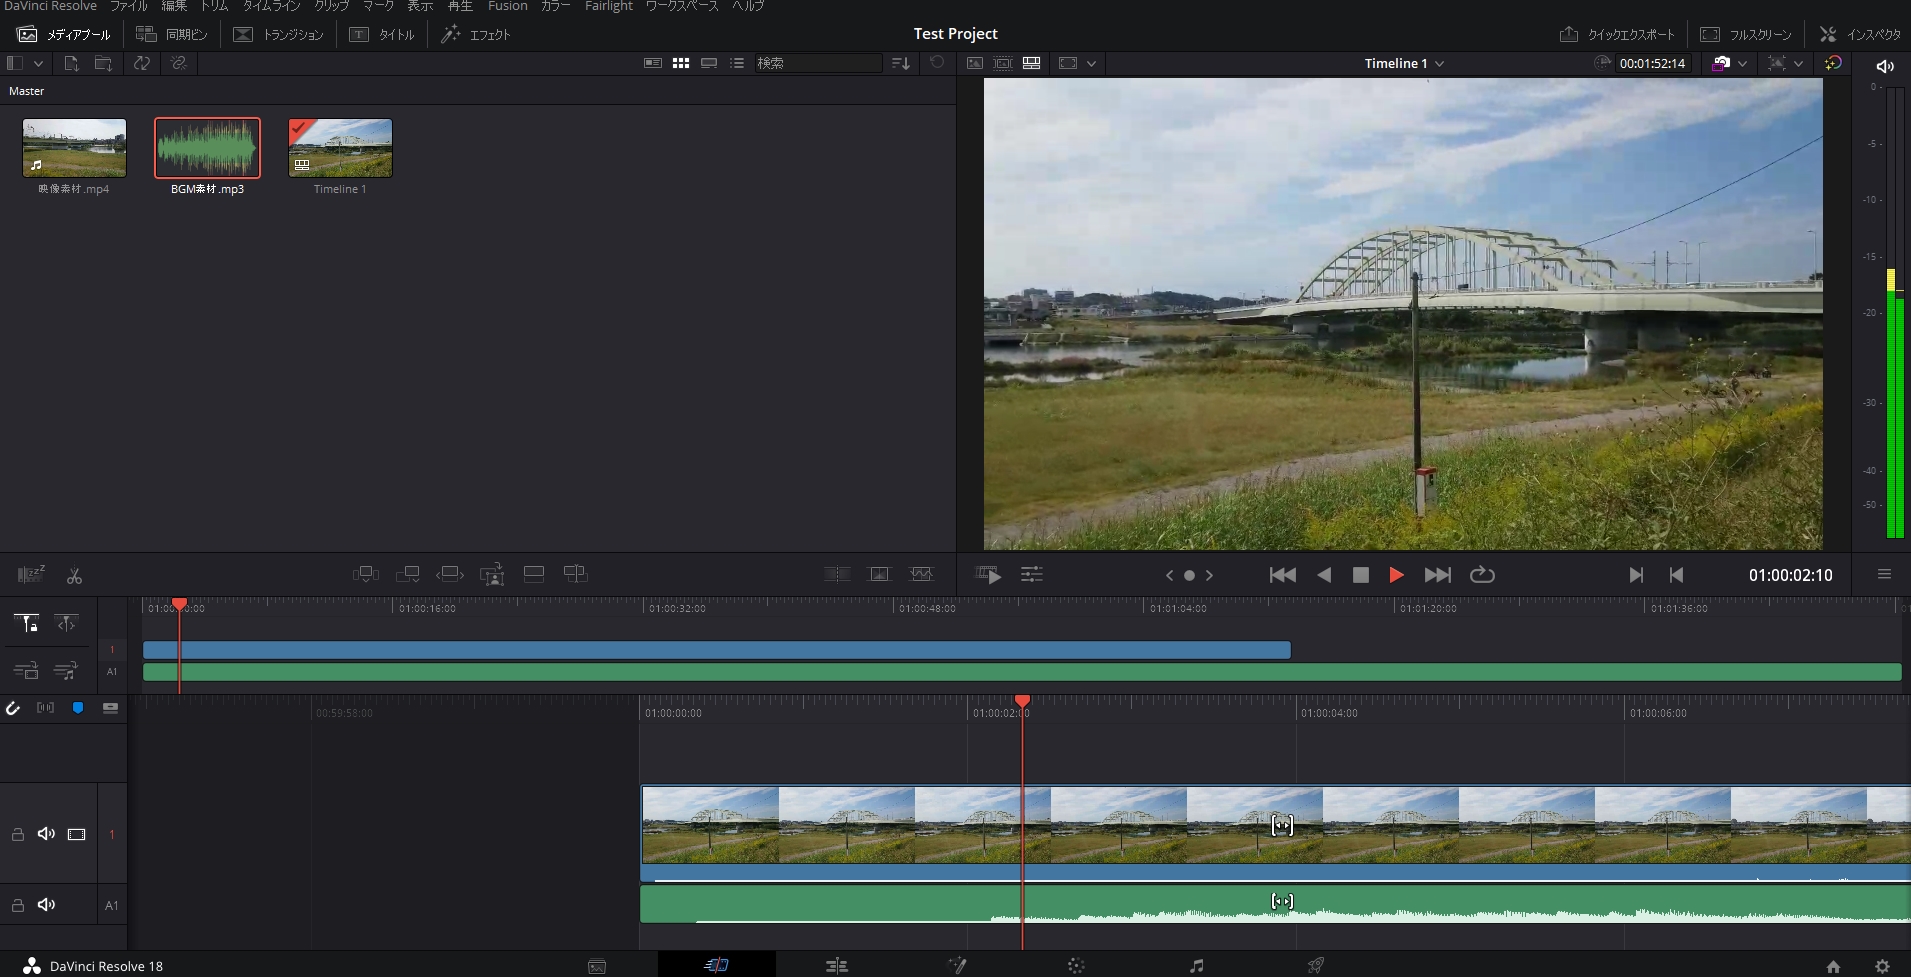1911x977 pixels.
Task: Switch media pool to list view
Action: pyautogui.click(x=737, y=62)
